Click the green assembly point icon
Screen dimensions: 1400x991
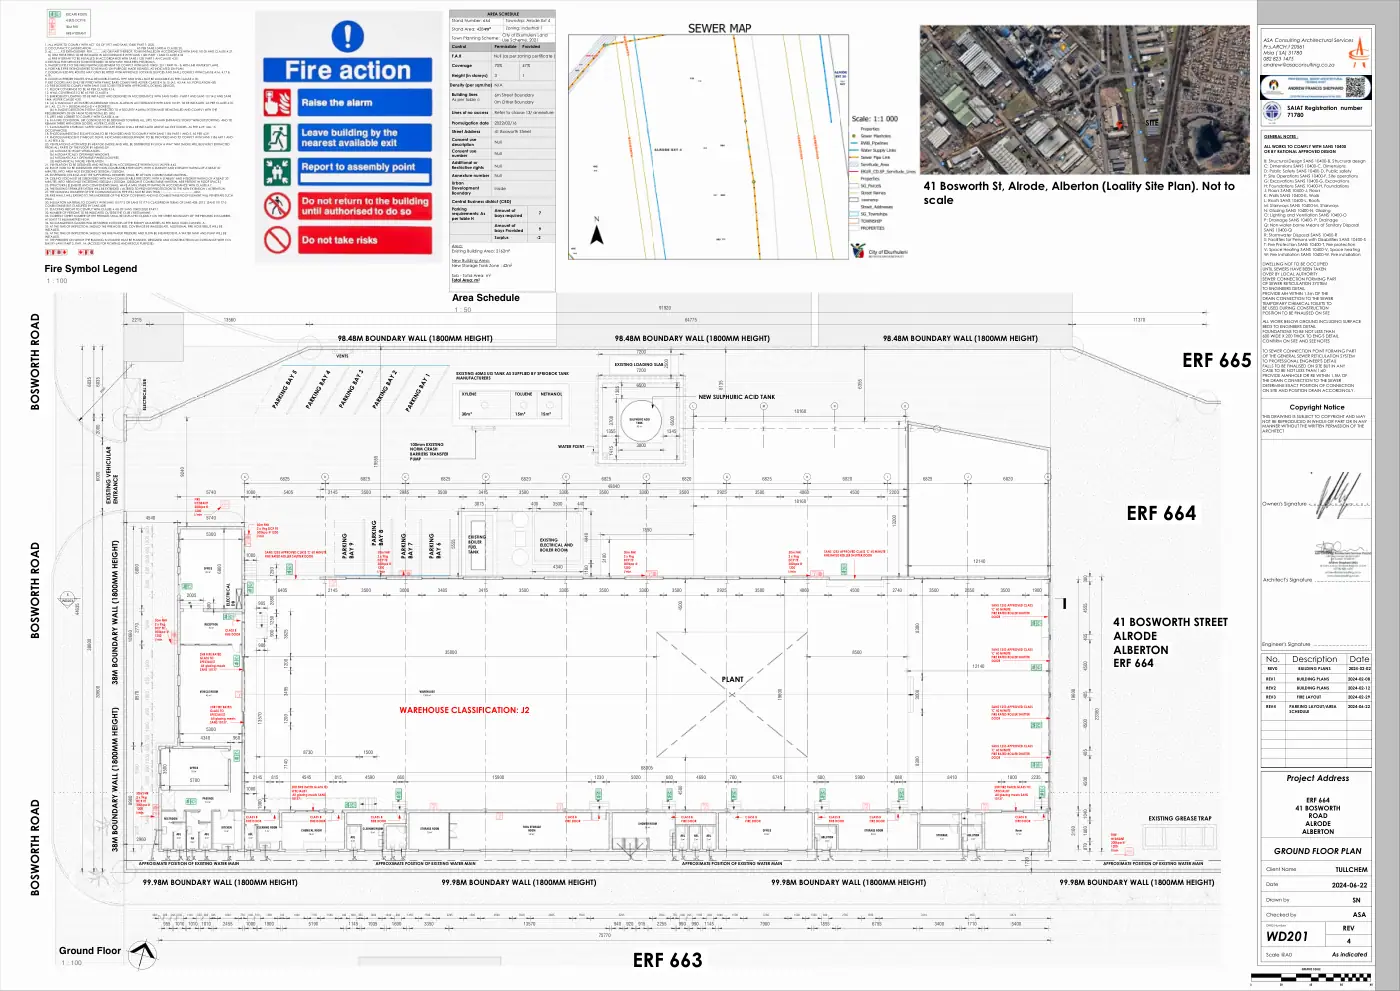click(278, 172)
